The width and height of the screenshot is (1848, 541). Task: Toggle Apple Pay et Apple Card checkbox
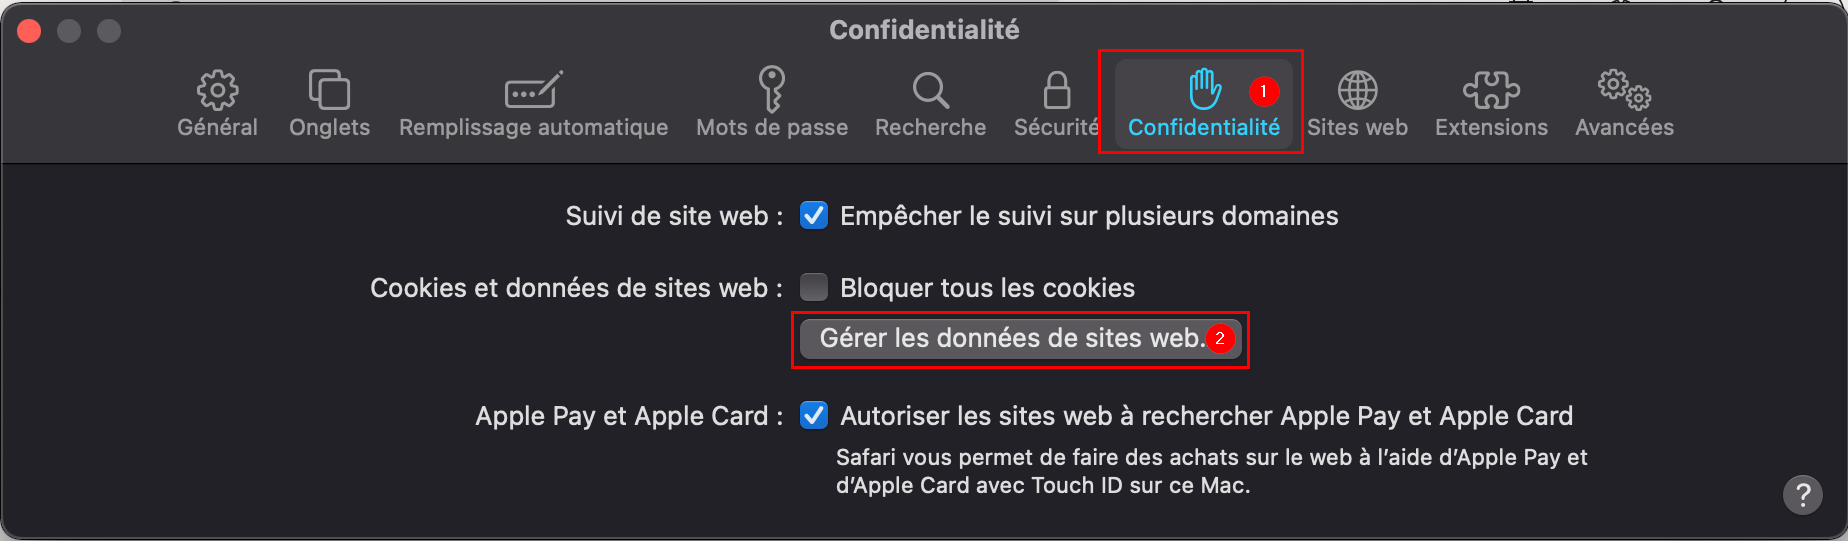point(814,415)
